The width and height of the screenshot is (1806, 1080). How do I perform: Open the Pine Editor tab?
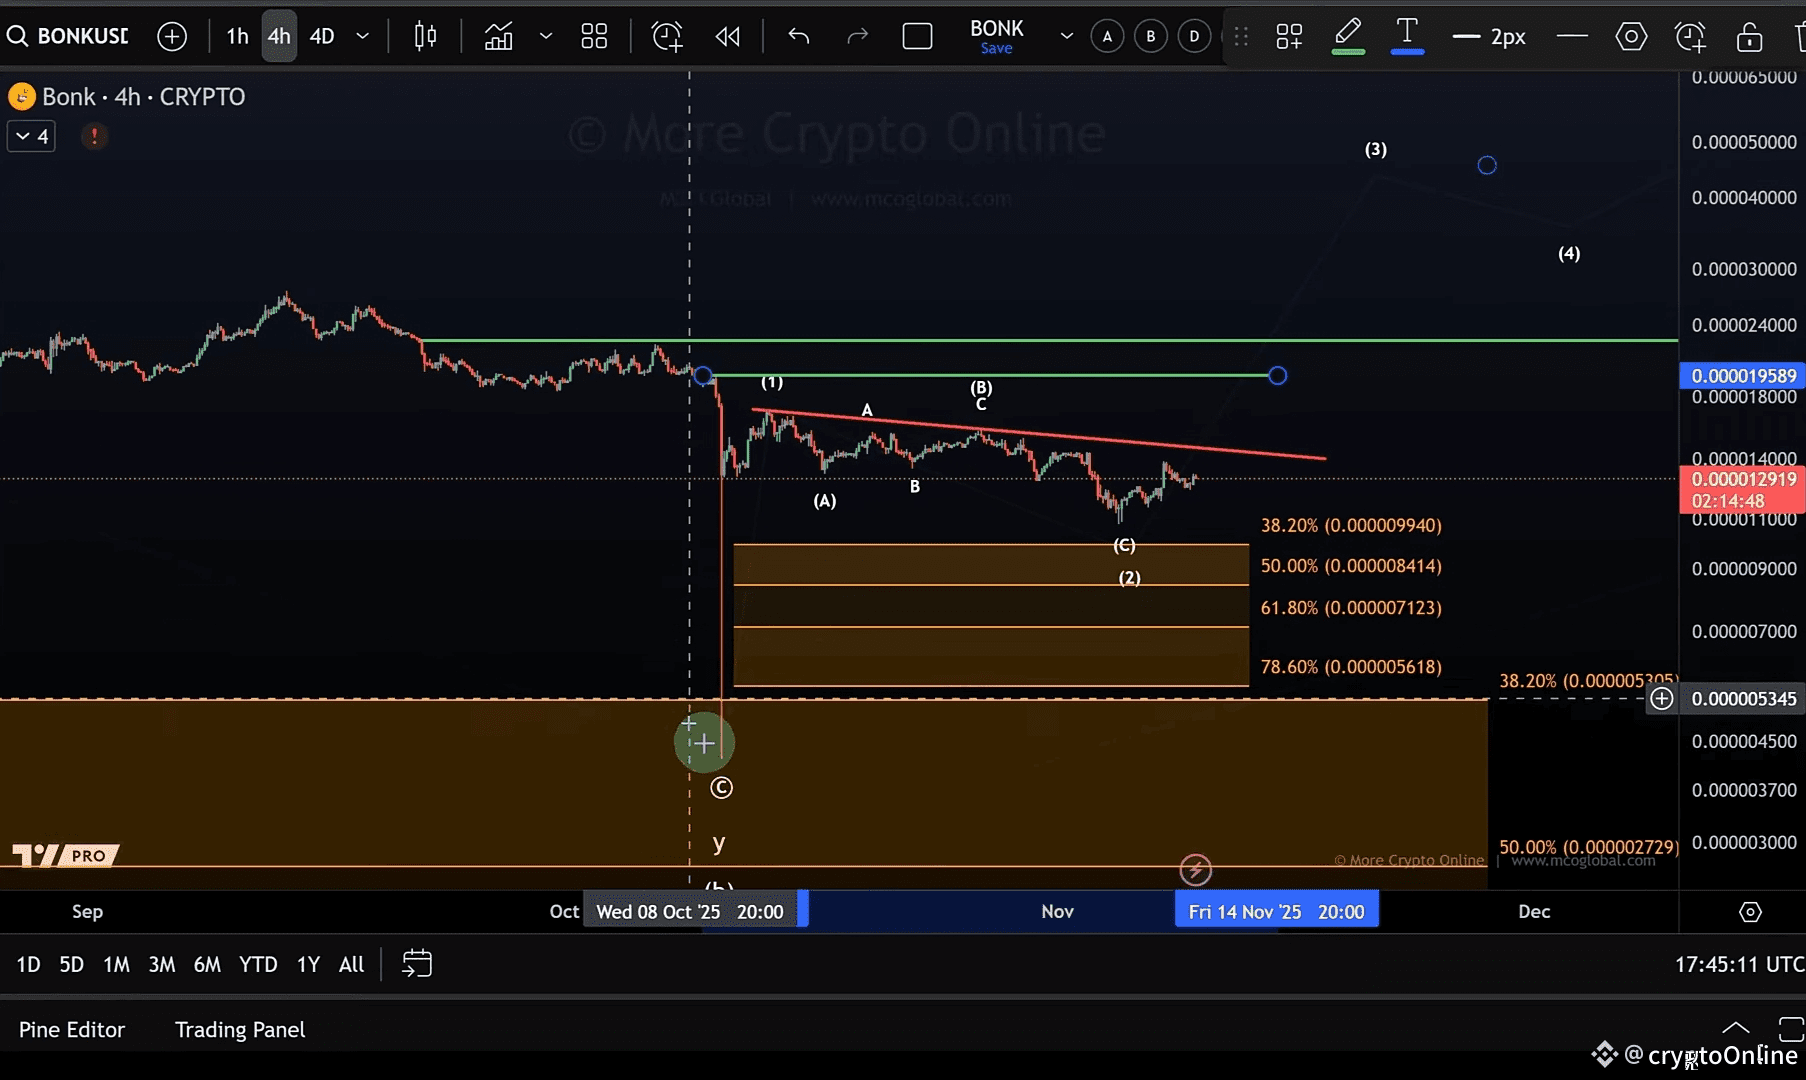(x=72, y=1029)
